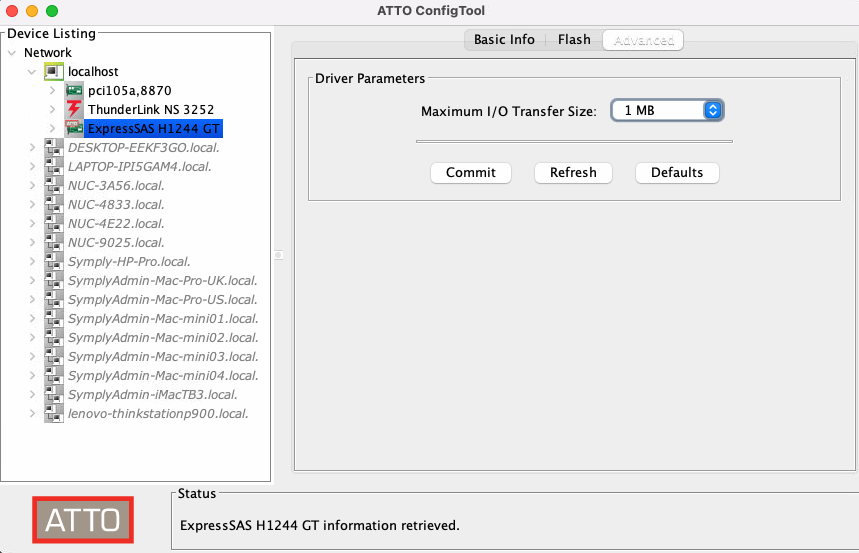Select the Advanced tab
This screenshot has height=553, width=859.
643,40
